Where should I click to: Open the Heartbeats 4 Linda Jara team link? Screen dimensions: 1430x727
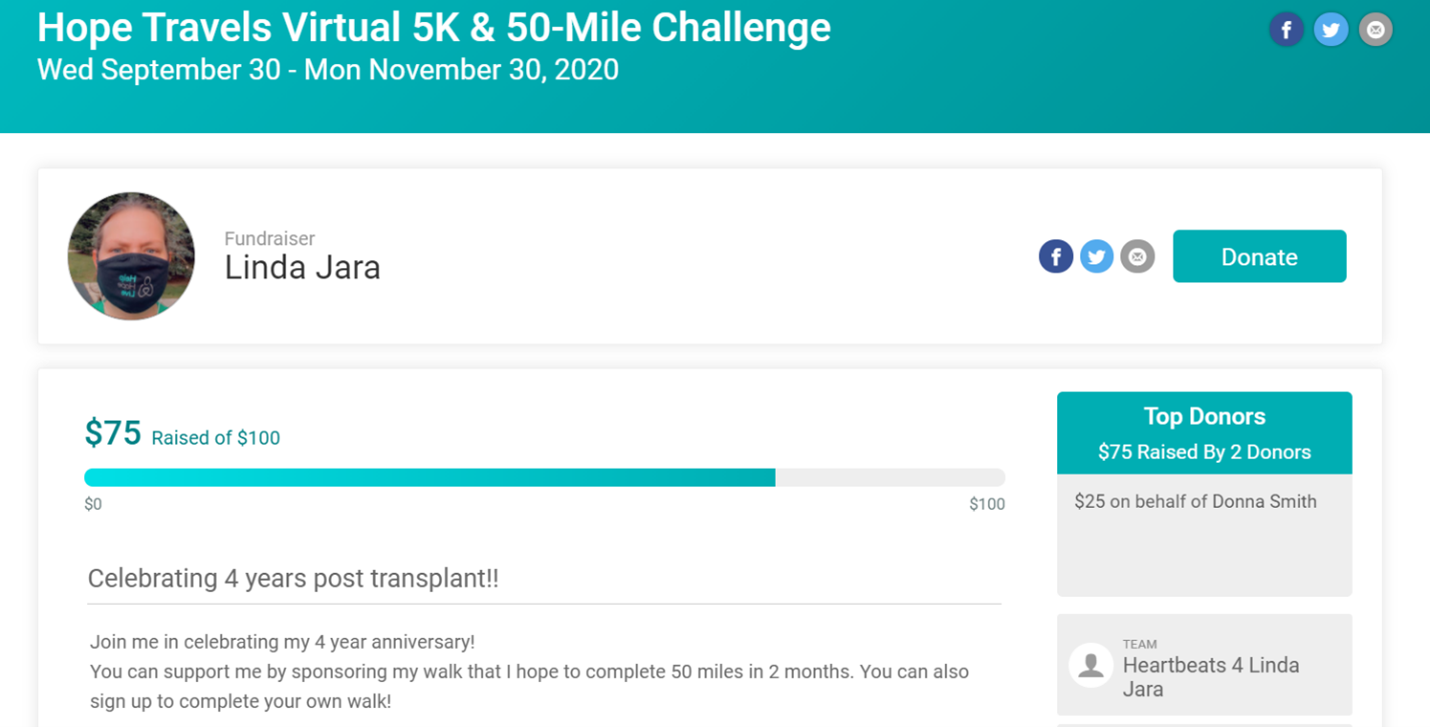pyautogui.click(x=1211, y=677)
